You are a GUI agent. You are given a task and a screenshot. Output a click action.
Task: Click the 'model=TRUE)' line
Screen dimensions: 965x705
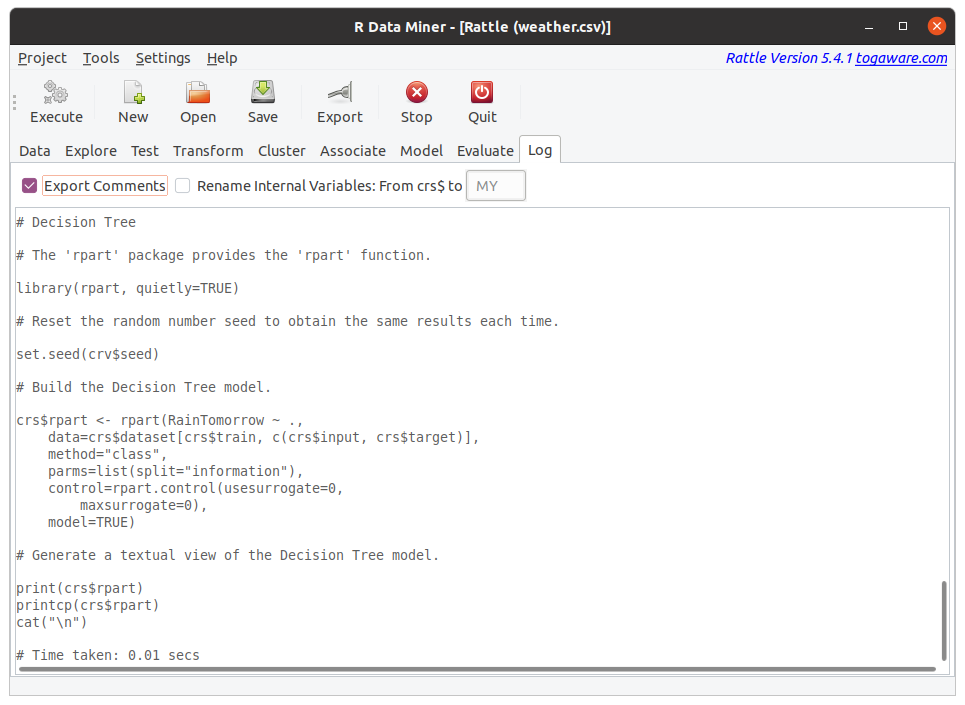click(91, 522)
